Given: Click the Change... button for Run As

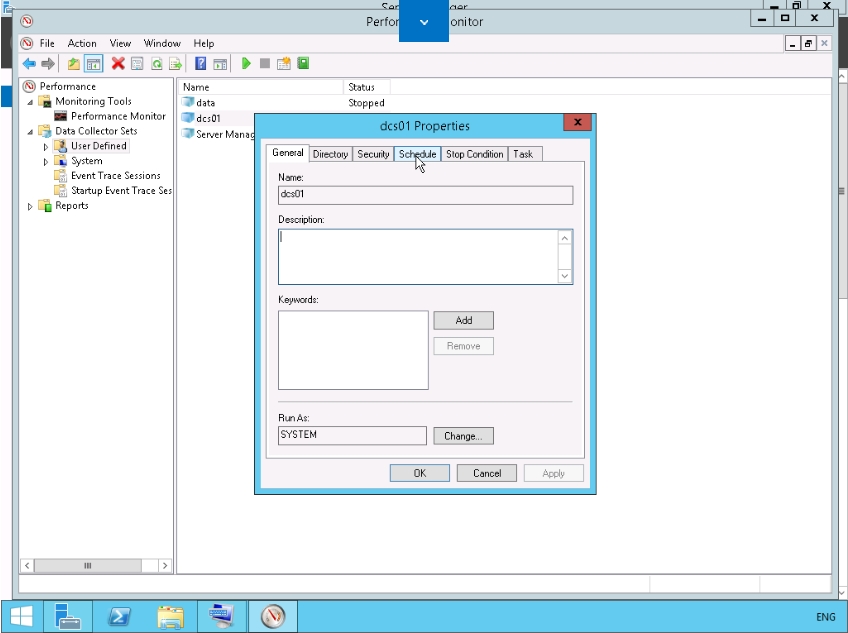Looking at the screenshot, I should (463, 436).
